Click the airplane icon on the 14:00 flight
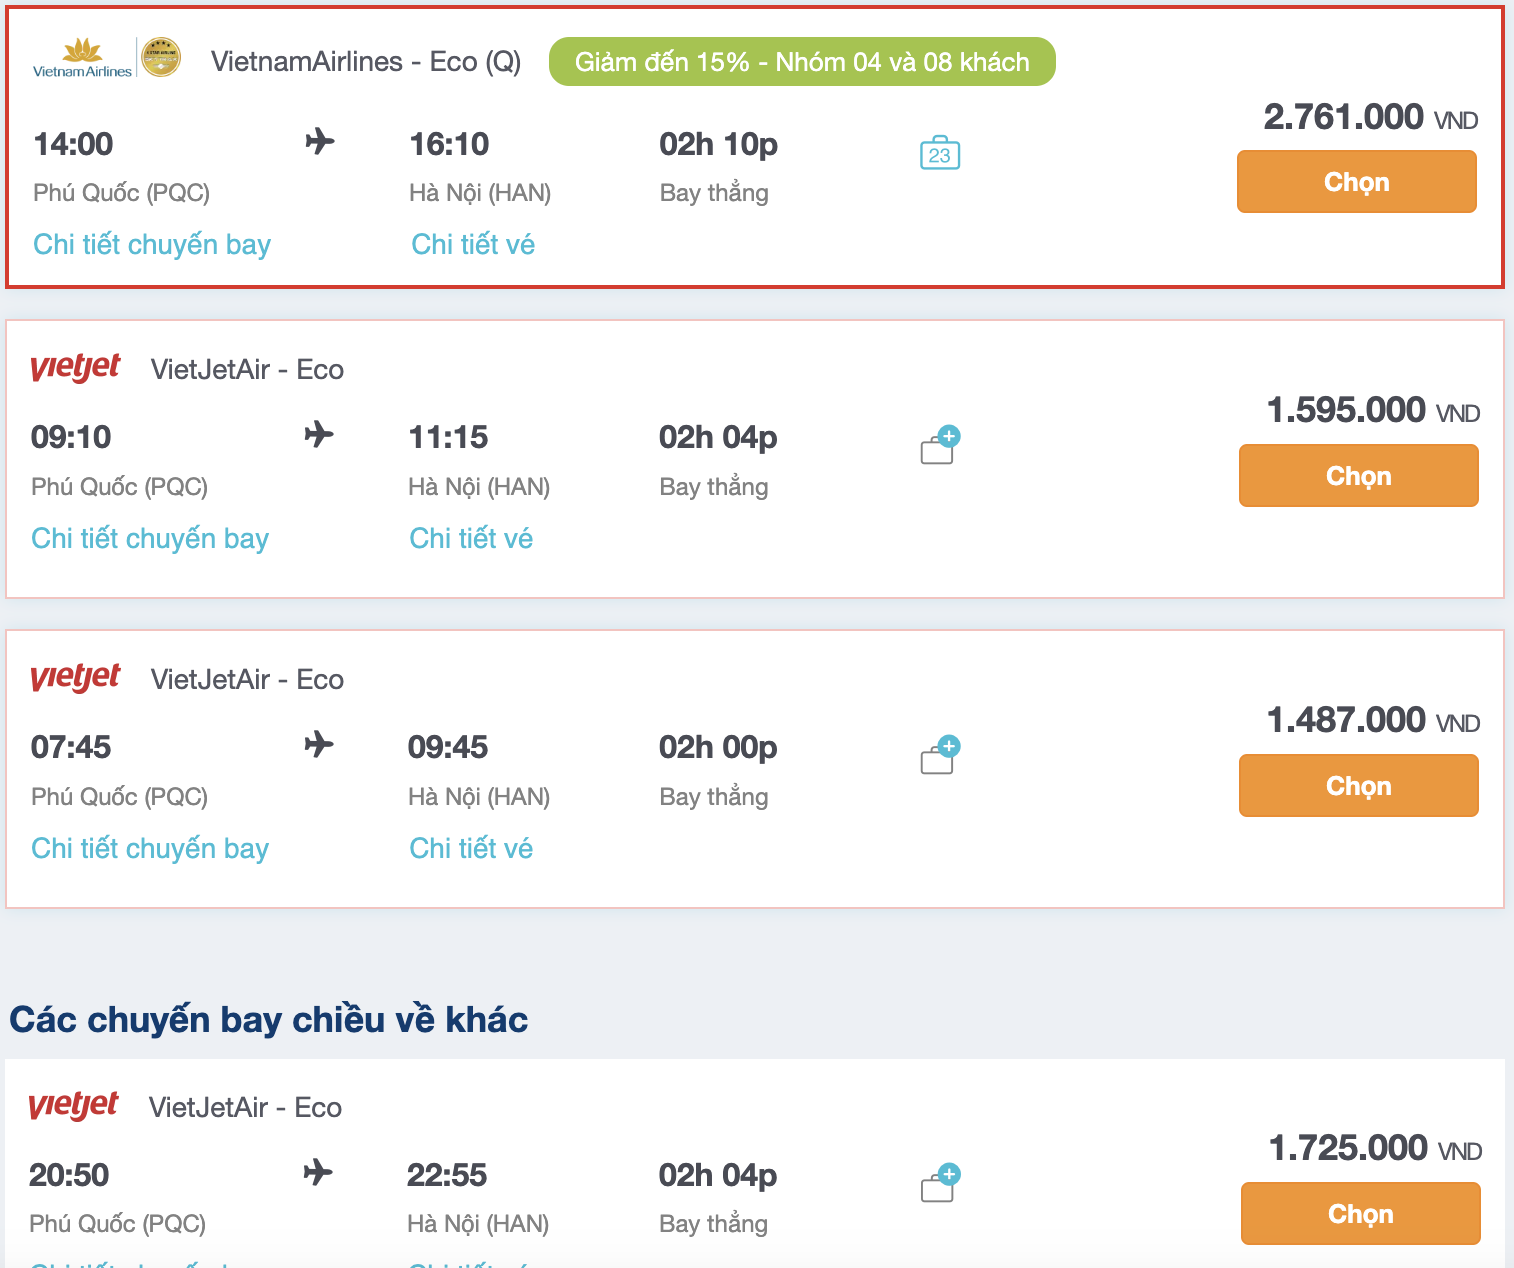1514x1268 pixels. (319, 143)
